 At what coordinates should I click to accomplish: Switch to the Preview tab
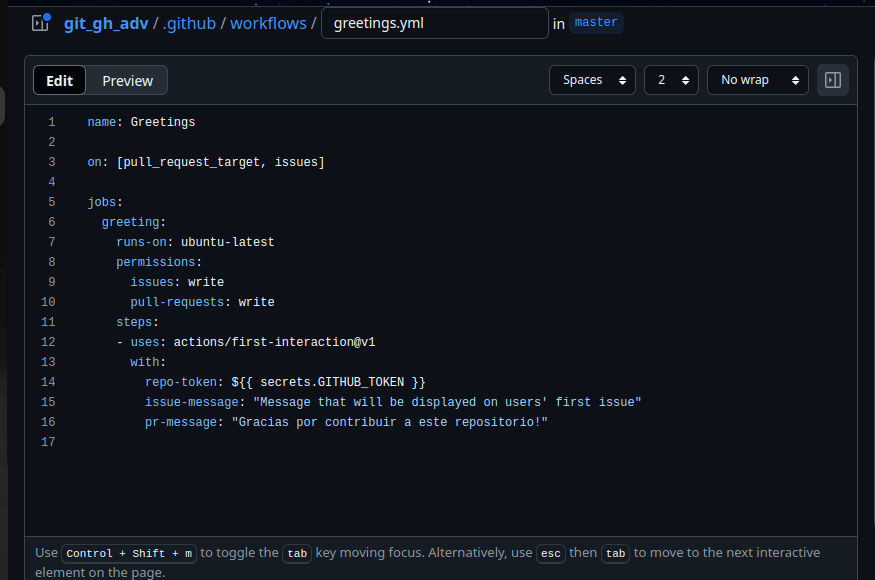[x=127, y=80]
